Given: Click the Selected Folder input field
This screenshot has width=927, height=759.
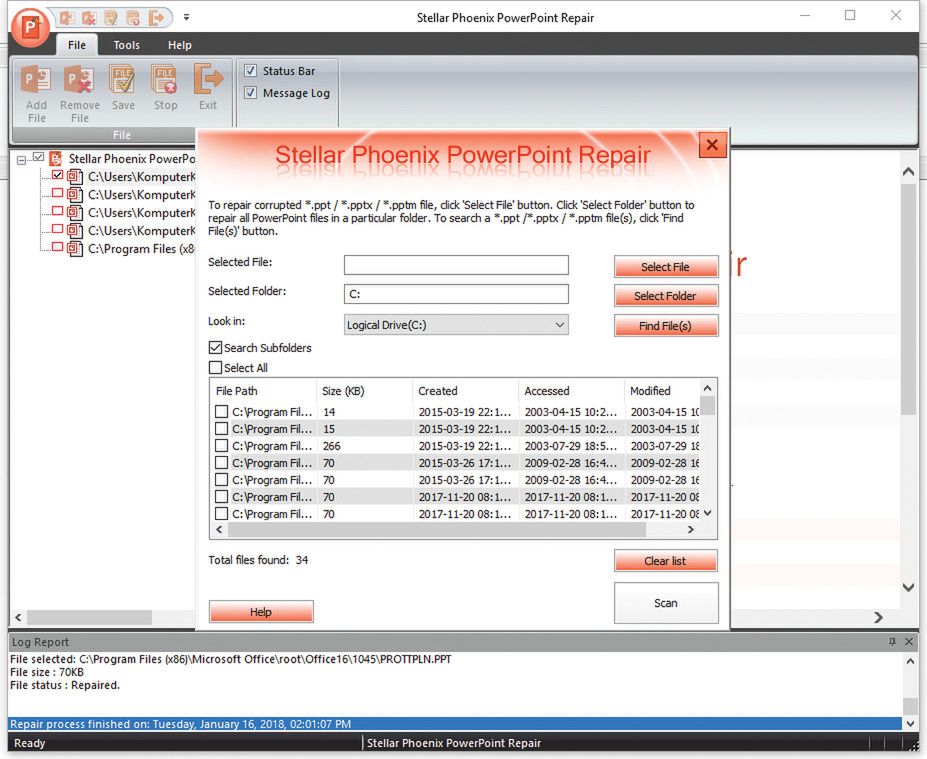Looking at the screenshot, I should 456,294.
